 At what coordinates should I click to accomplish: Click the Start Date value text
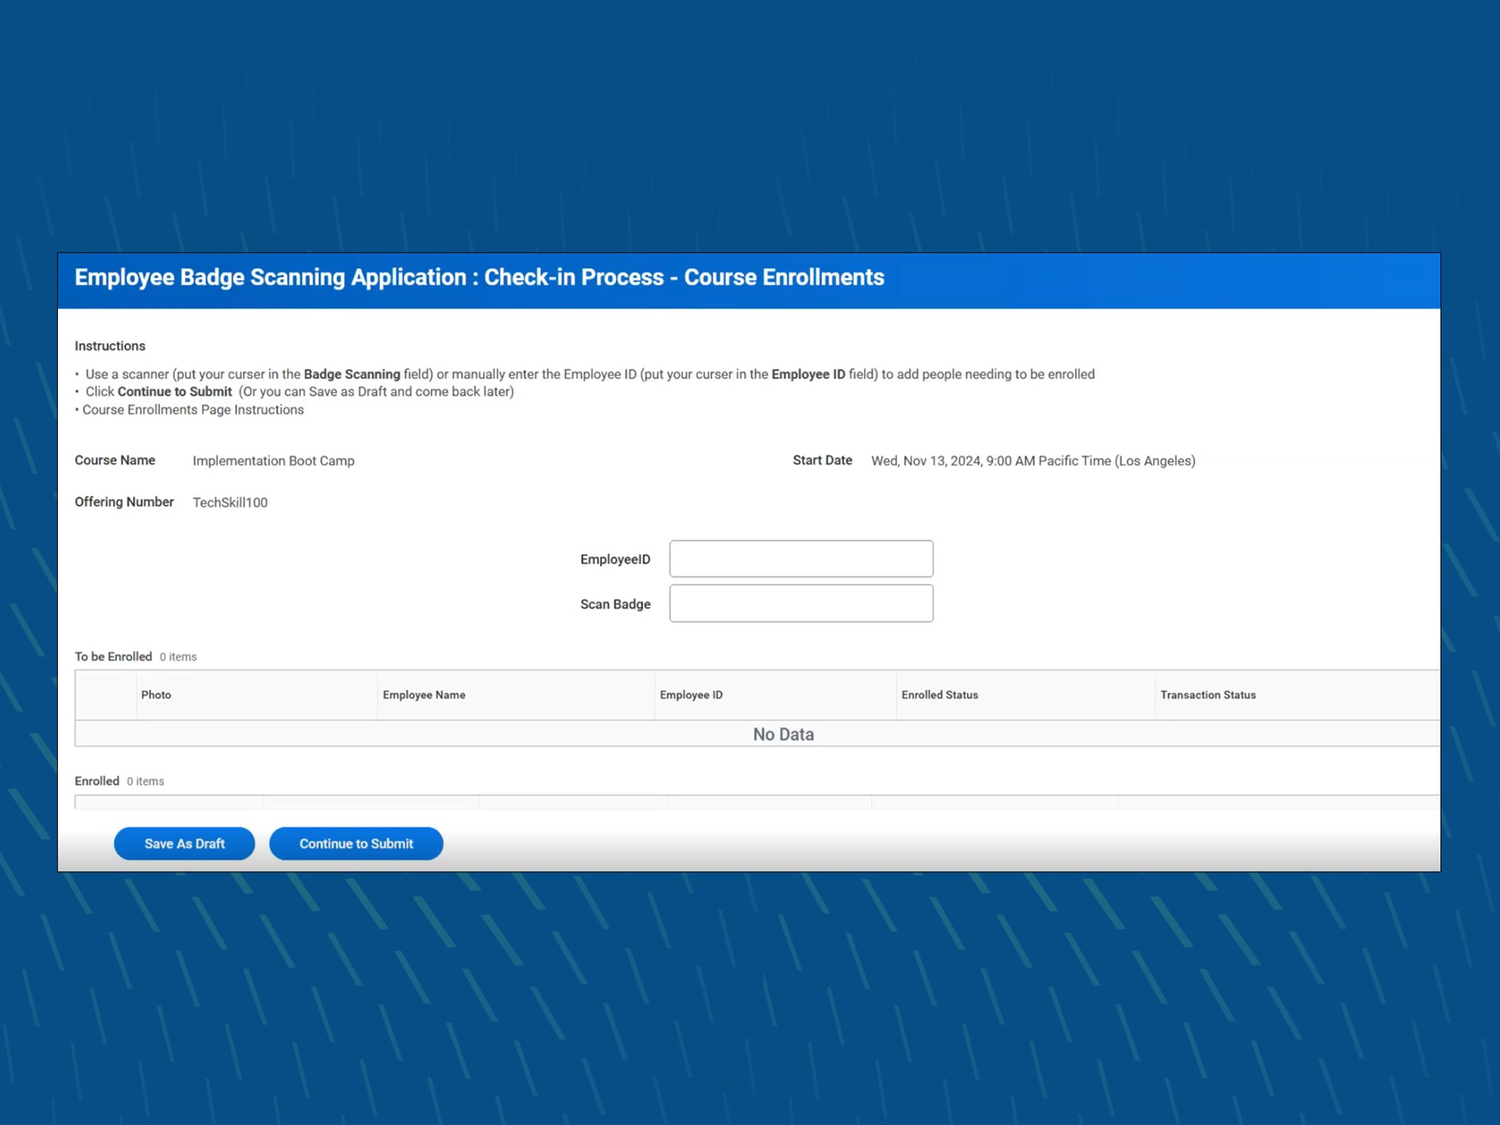(1033, 460)
